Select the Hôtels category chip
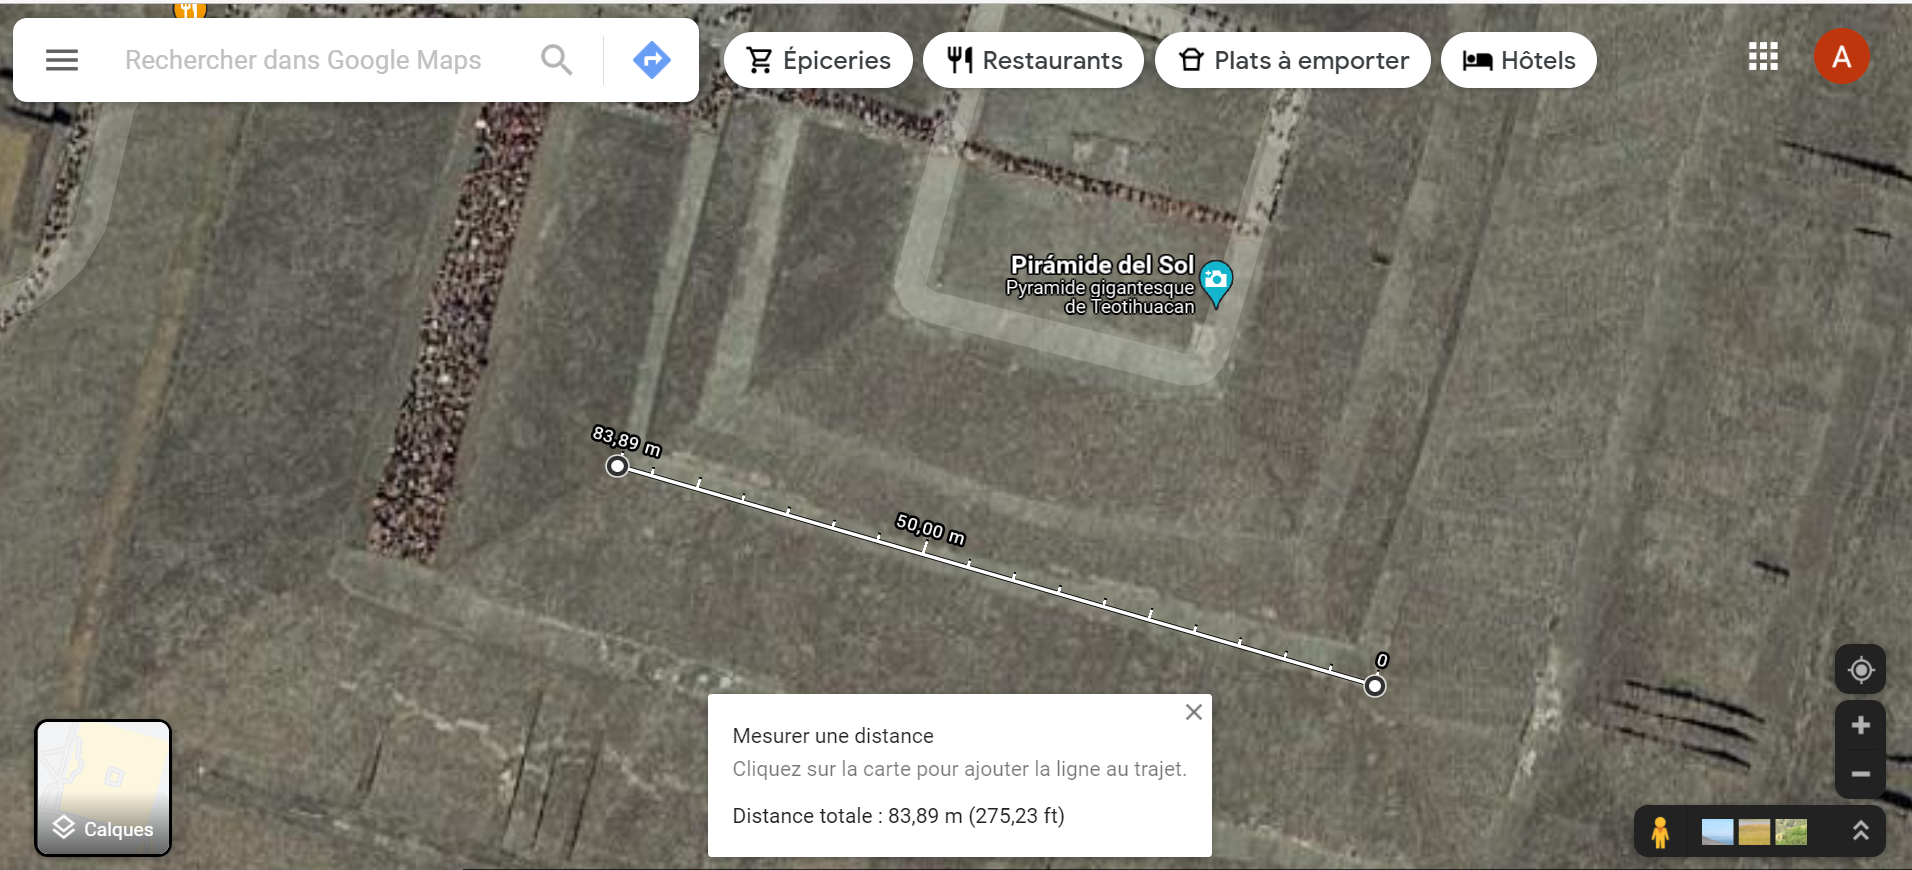Screen dimensions: 1912x870 point(1518,60)
